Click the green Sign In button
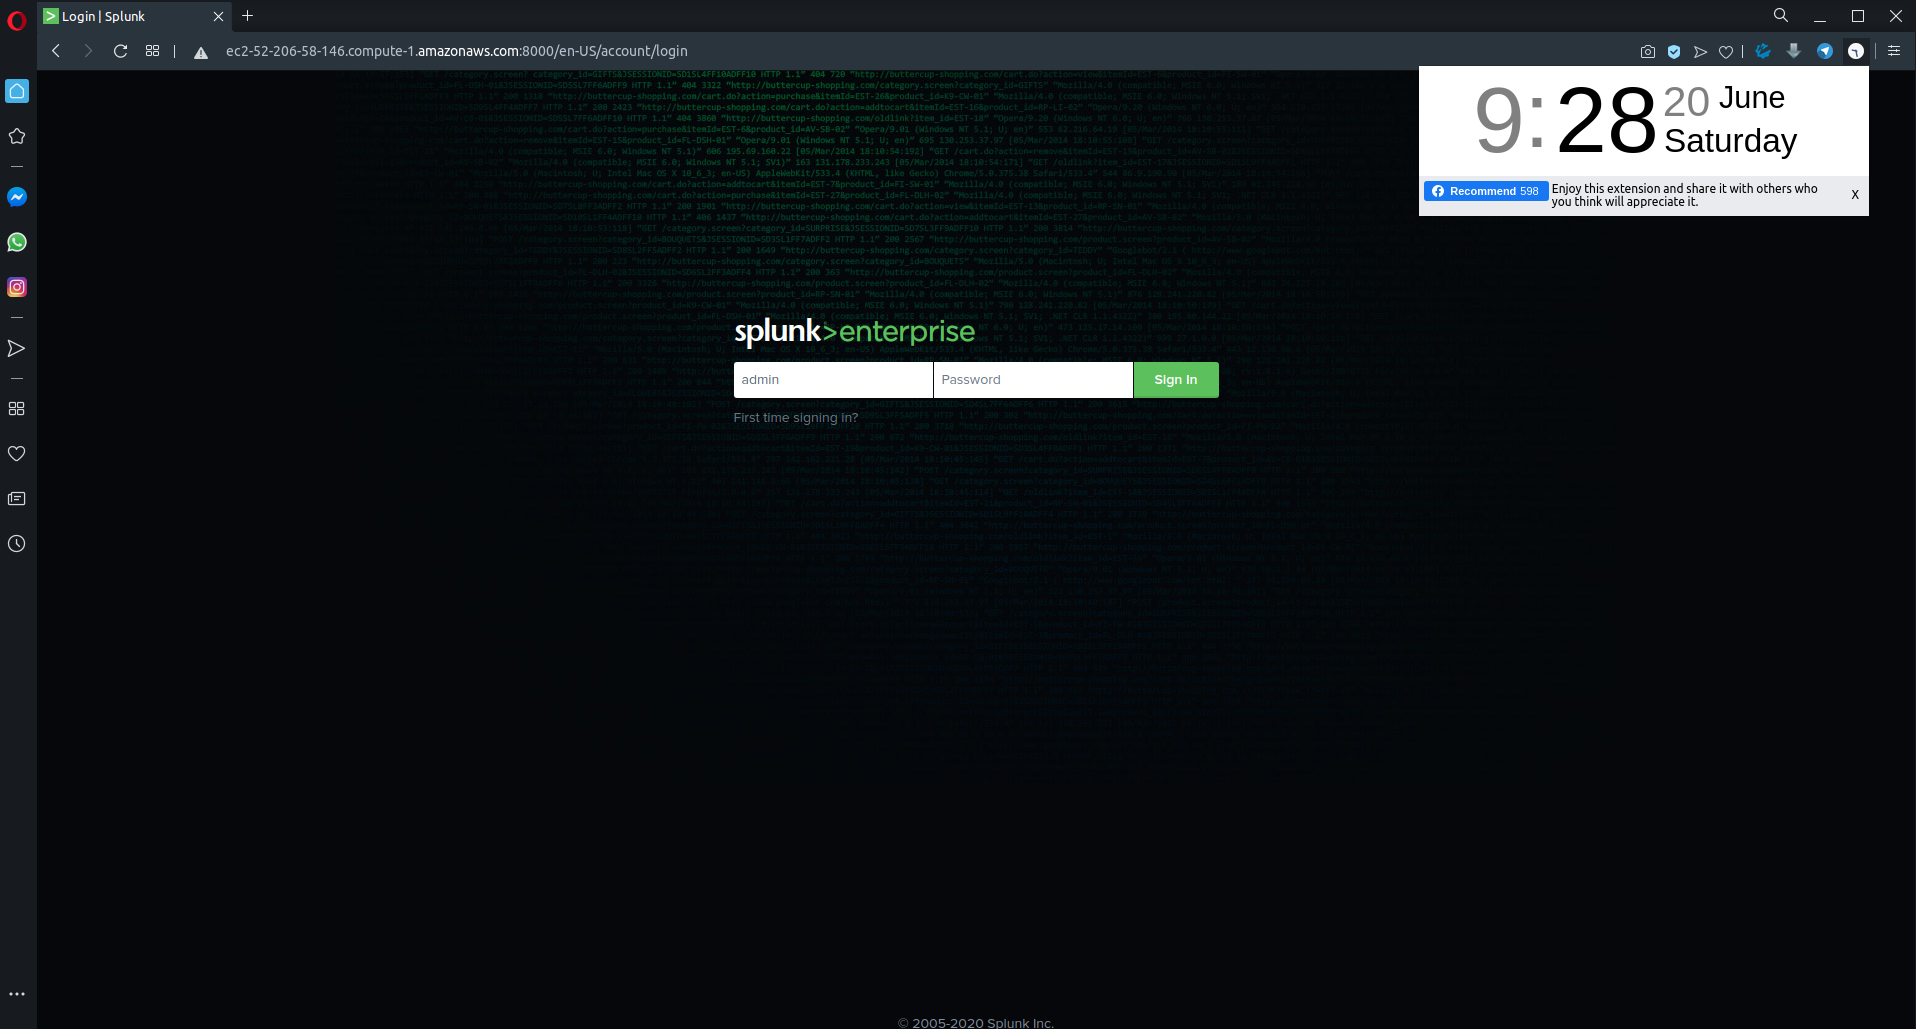The width and height of the screenshot is (1916, 1029). click(x=1176, y=380)
